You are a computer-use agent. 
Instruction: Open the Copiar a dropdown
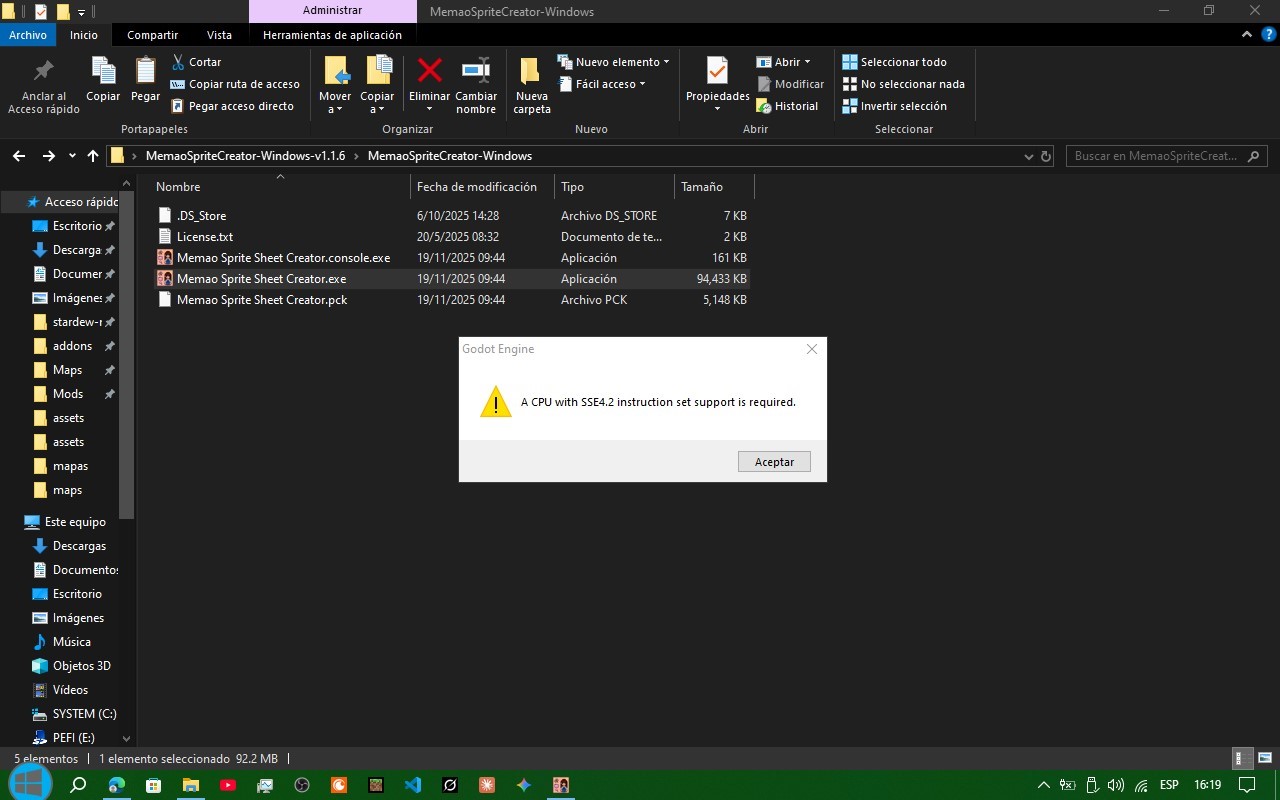377,86
